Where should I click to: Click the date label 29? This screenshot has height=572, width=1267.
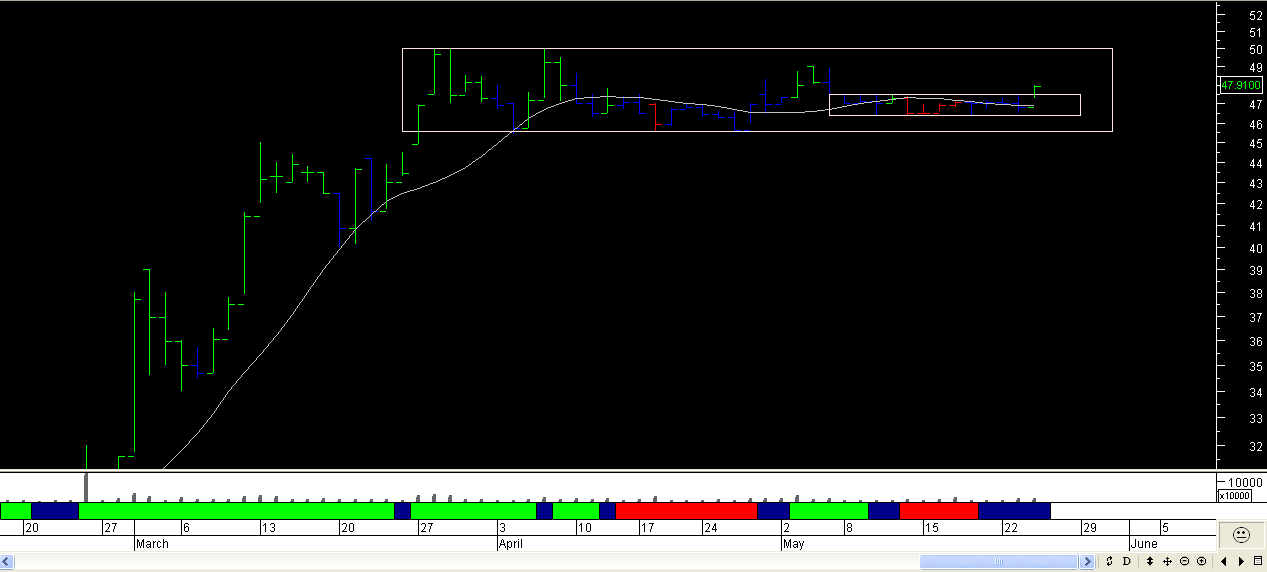1090,528
